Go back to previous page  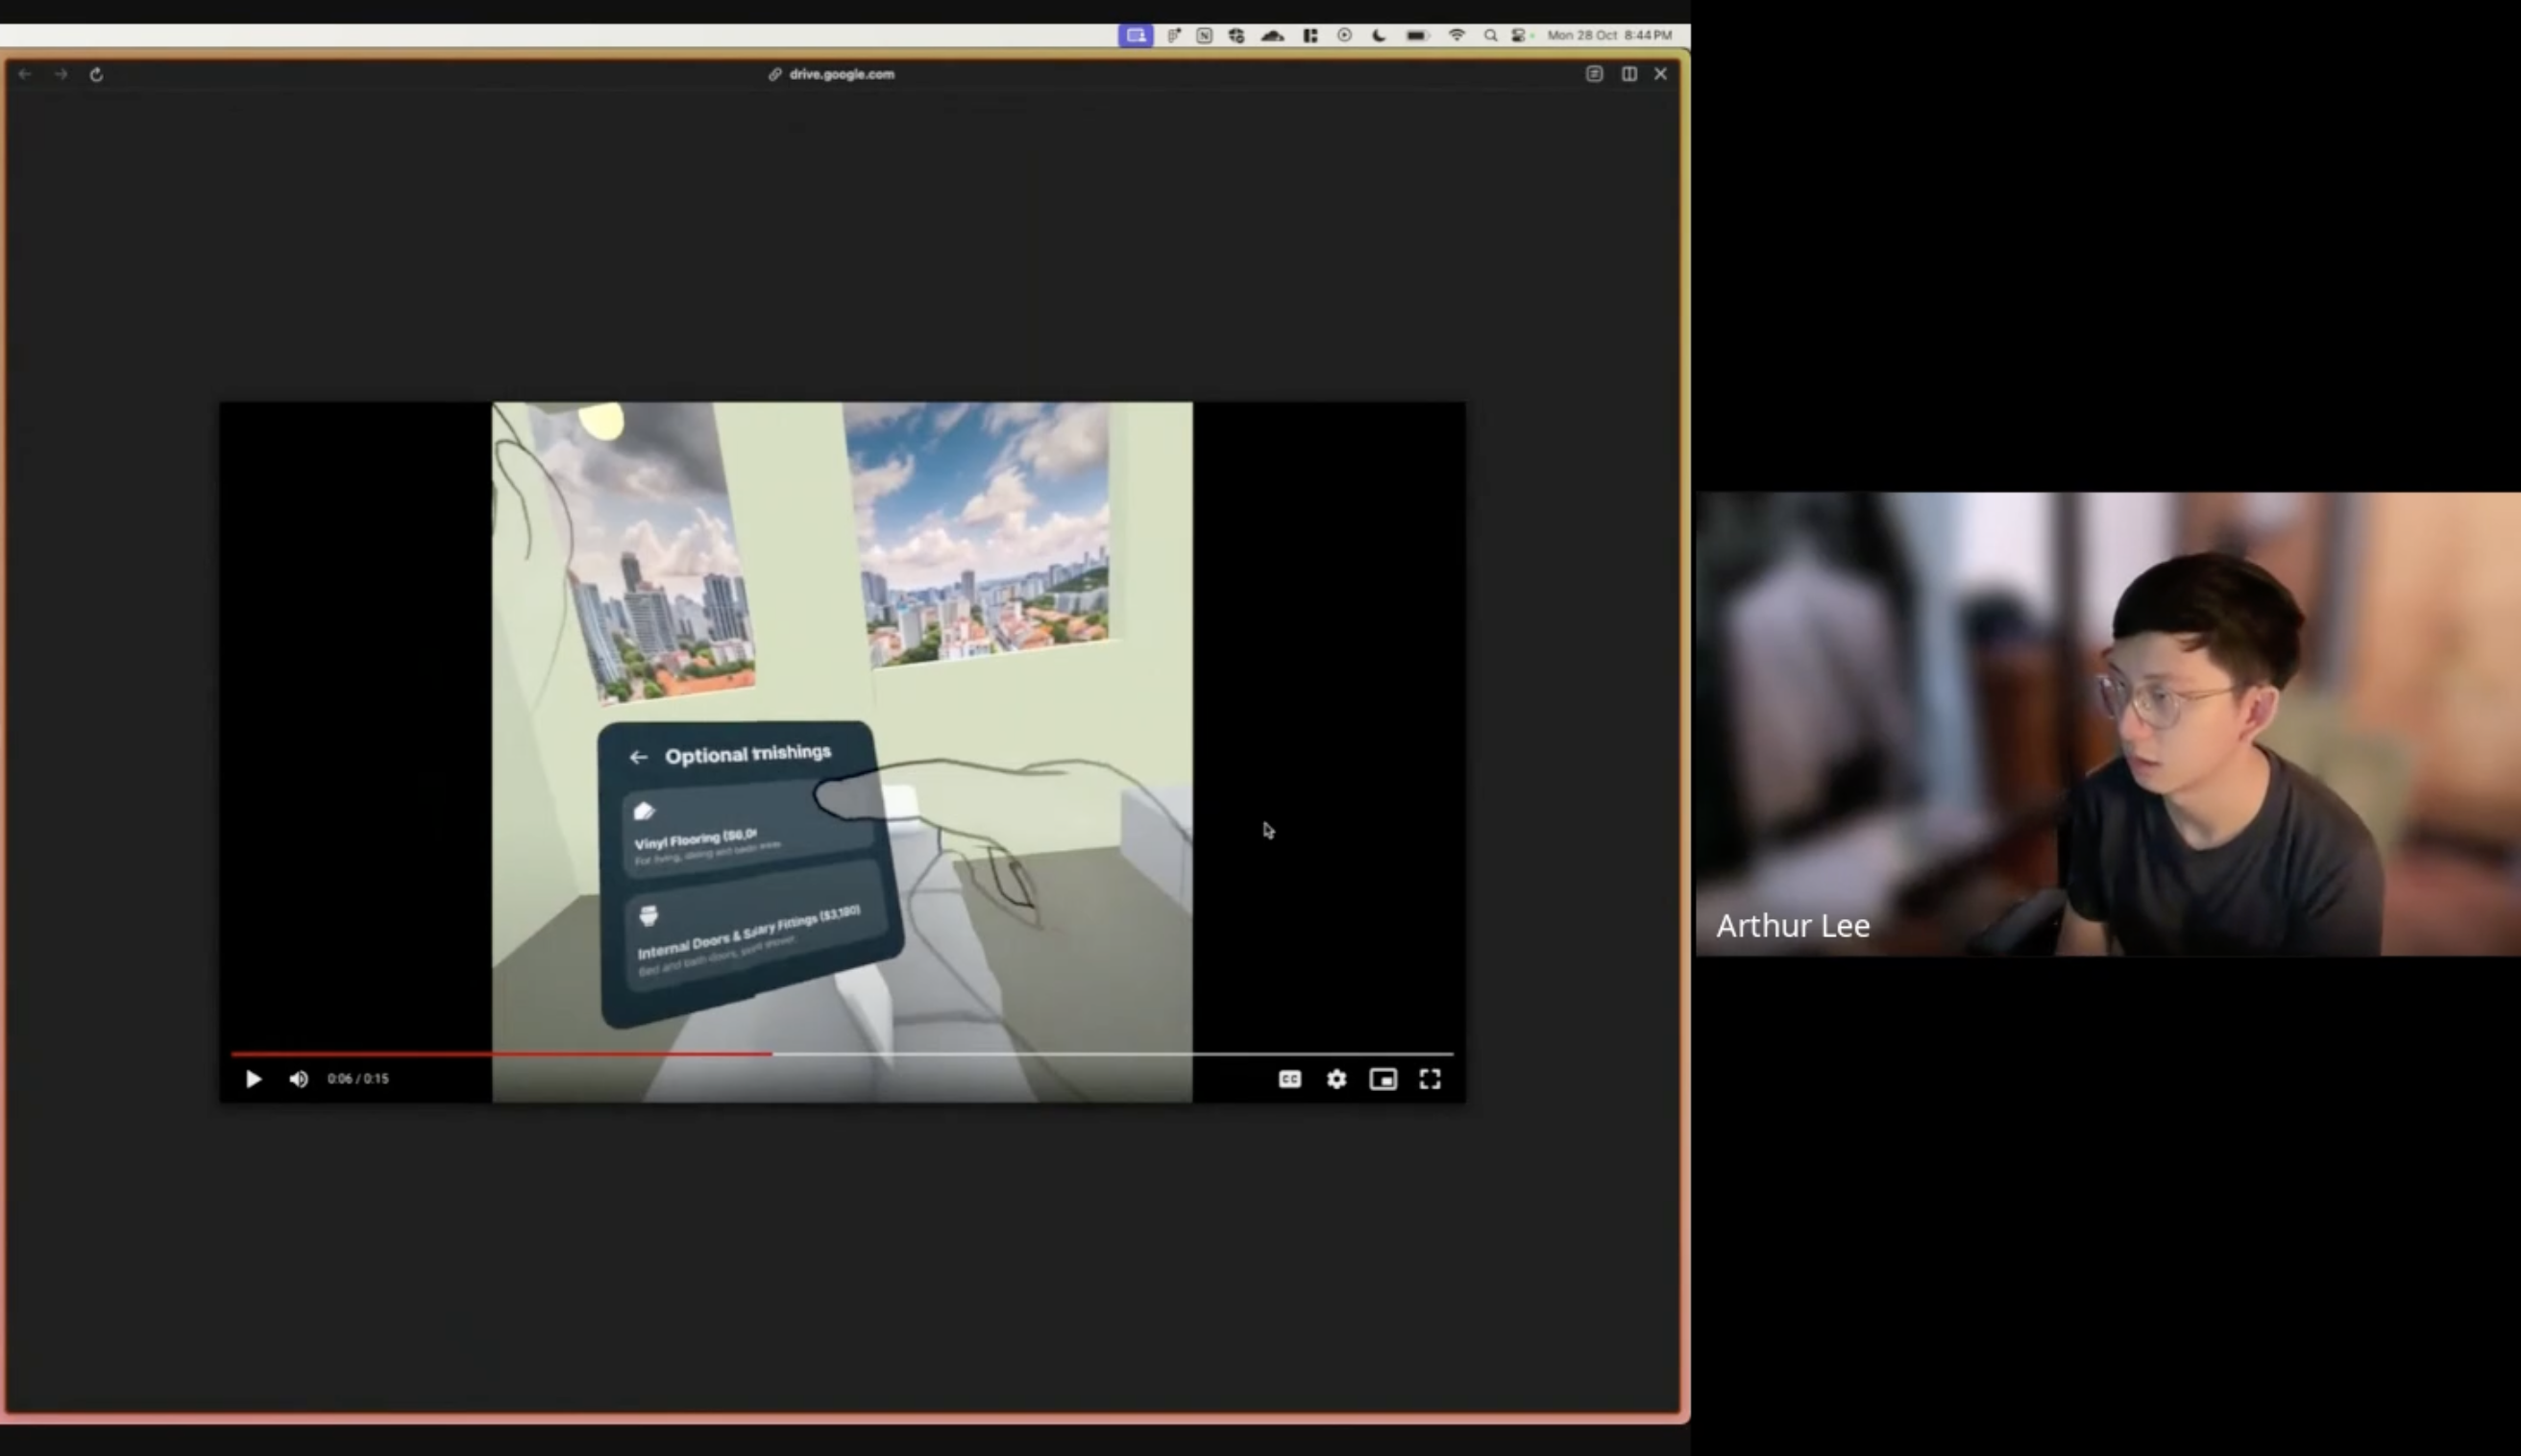25,74
